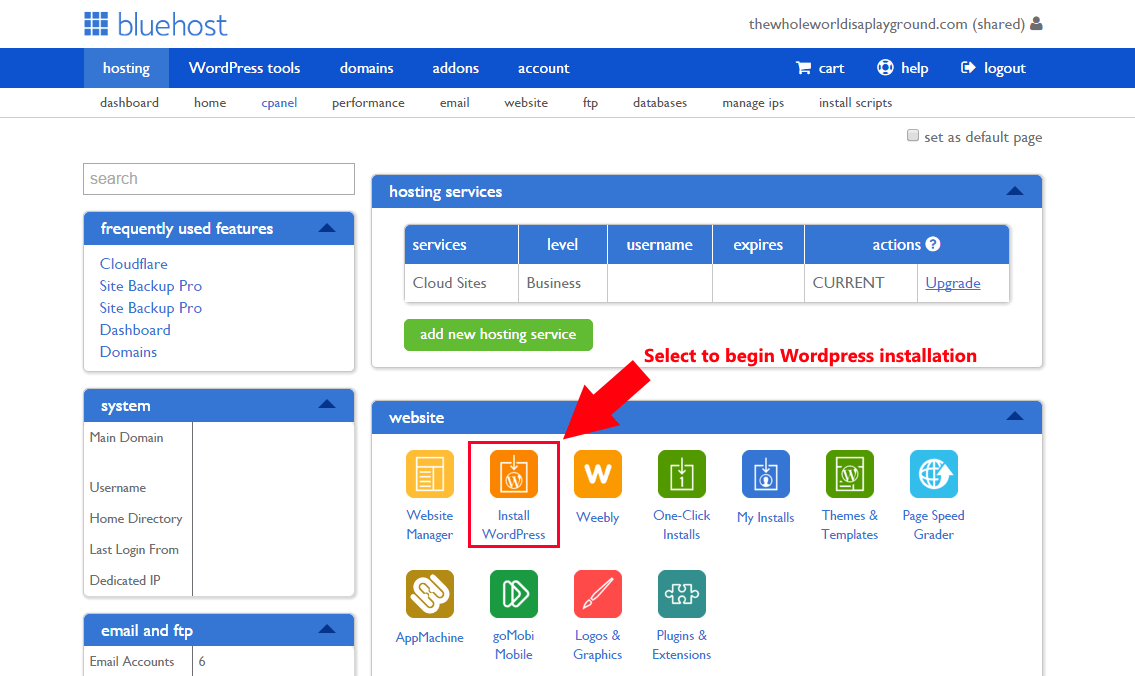Click the Upgrade link
1135x676 pixels.
click(x=953, y=283)
